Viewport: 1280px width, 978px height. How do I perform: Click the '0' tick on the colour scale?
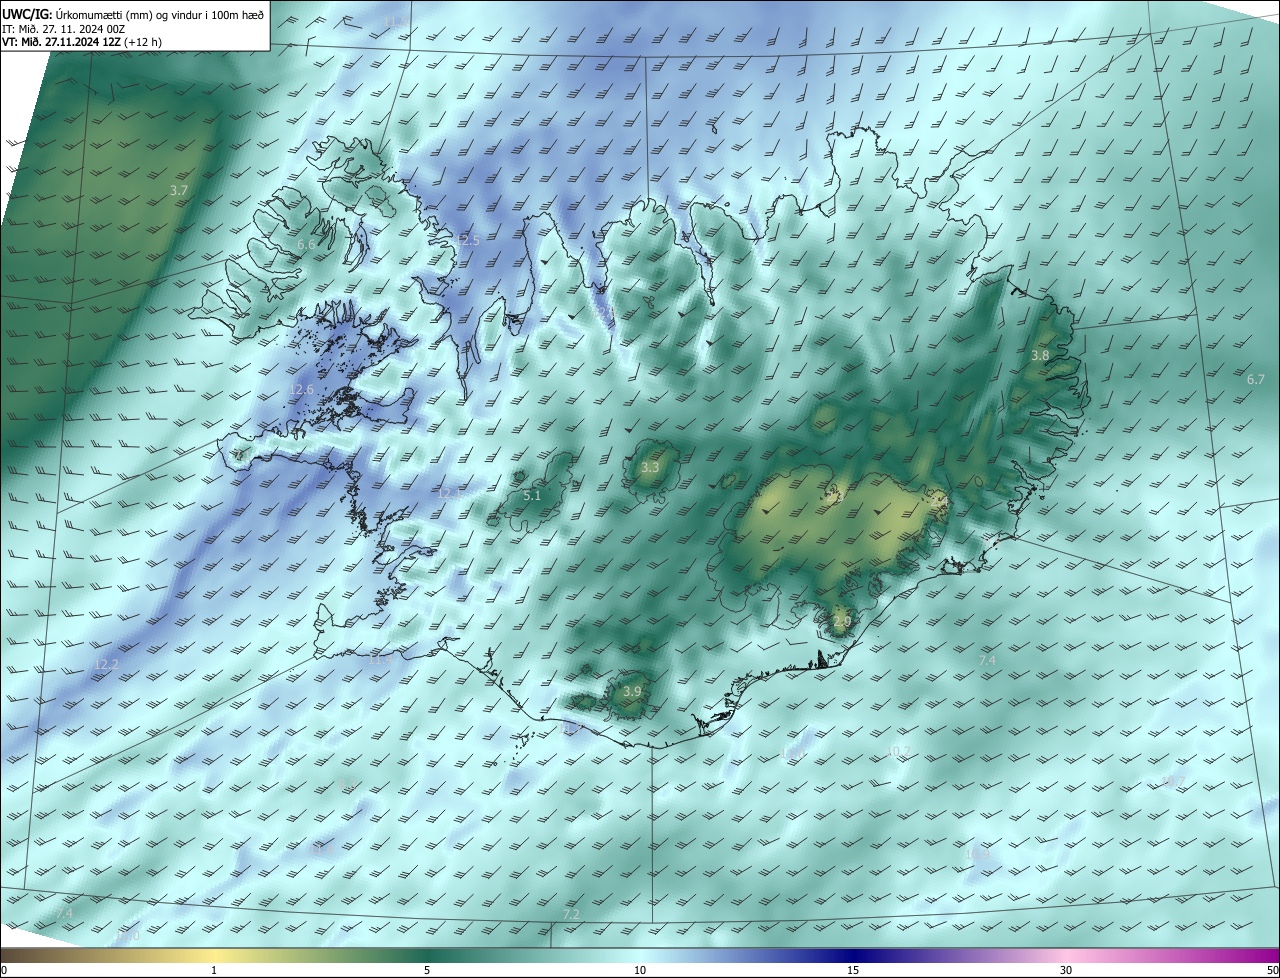tap(4, 970)
